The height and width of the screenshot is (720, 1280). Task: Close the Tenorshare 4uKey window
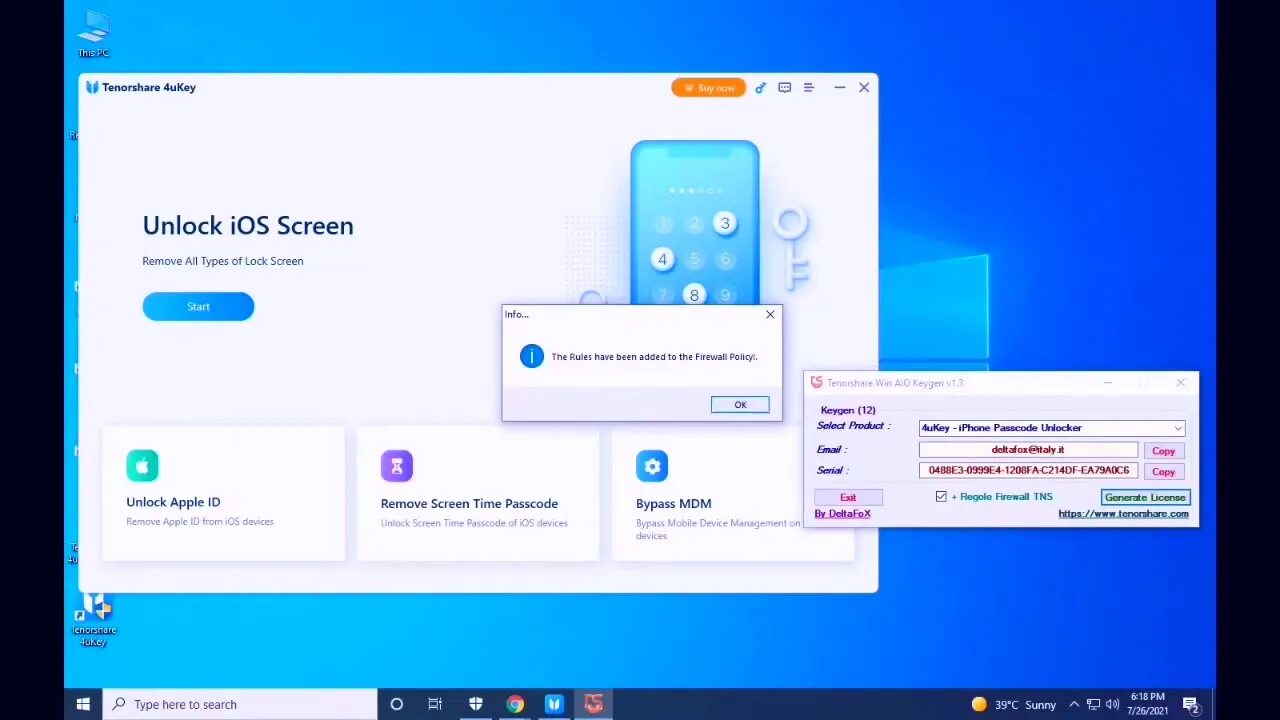(864, 88)
